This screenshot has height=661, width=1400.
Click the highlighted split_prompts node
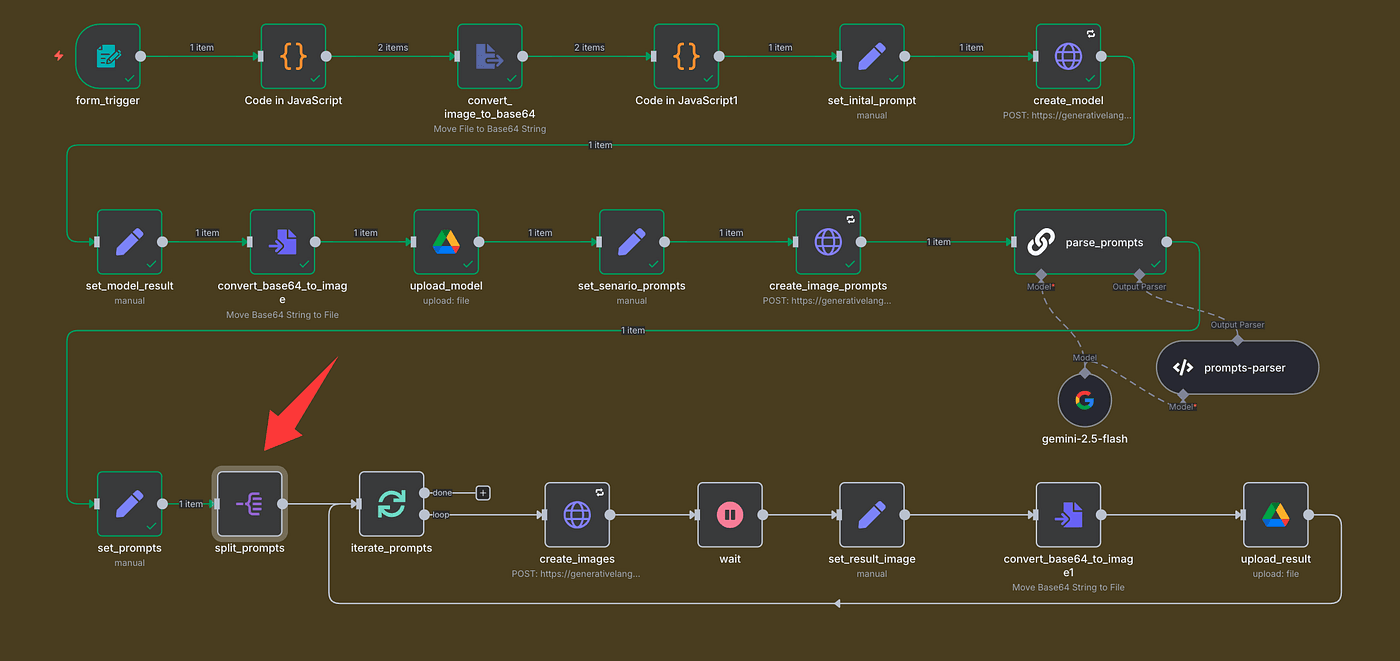tap(249, 504)
